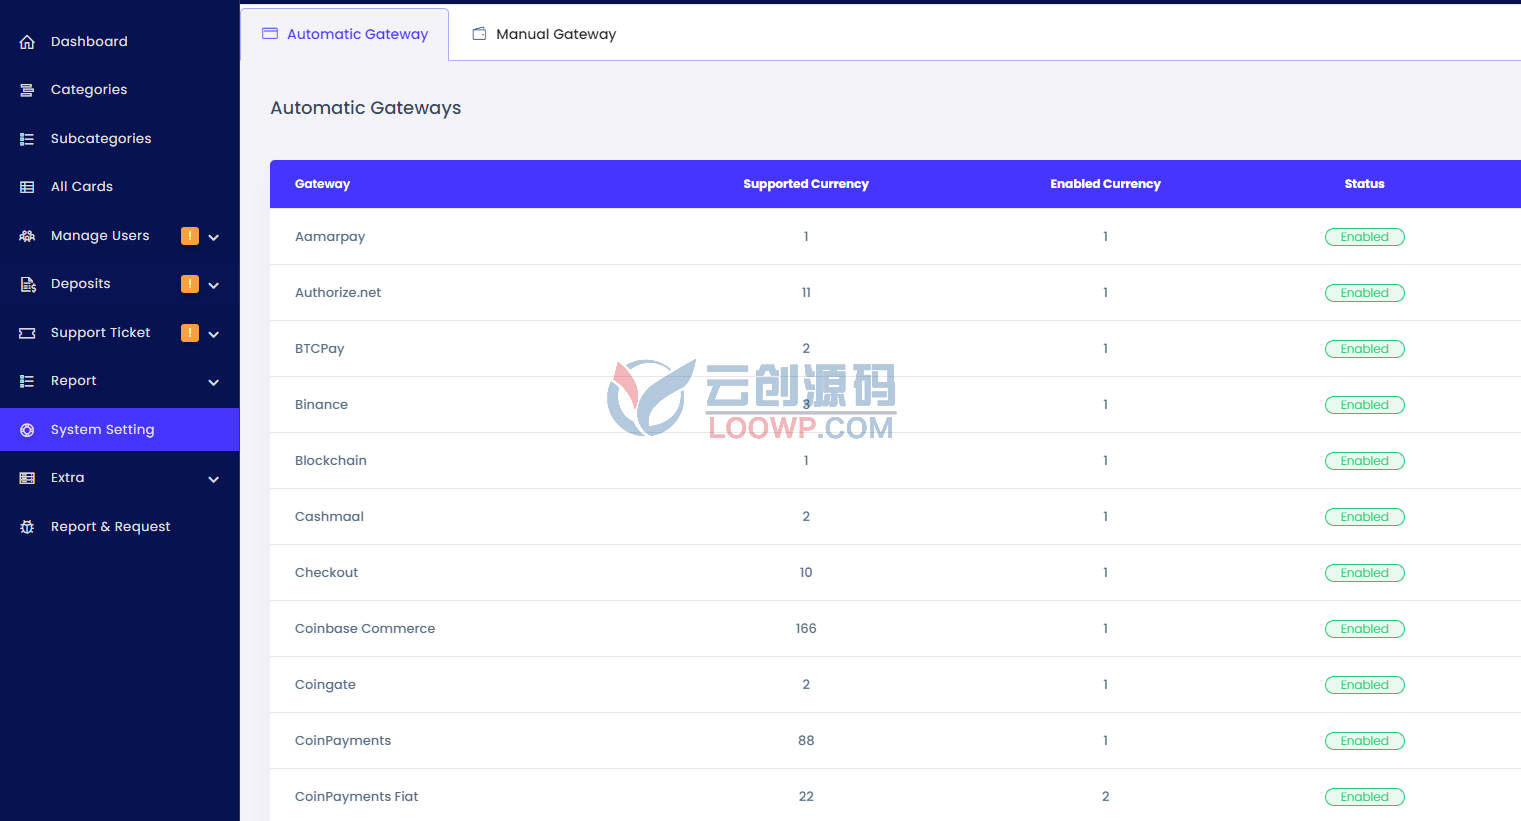The width and height of the screenshot is (1521, 821).
Task: Click the Support Ticket icon
Action: (x=27, y=333)
